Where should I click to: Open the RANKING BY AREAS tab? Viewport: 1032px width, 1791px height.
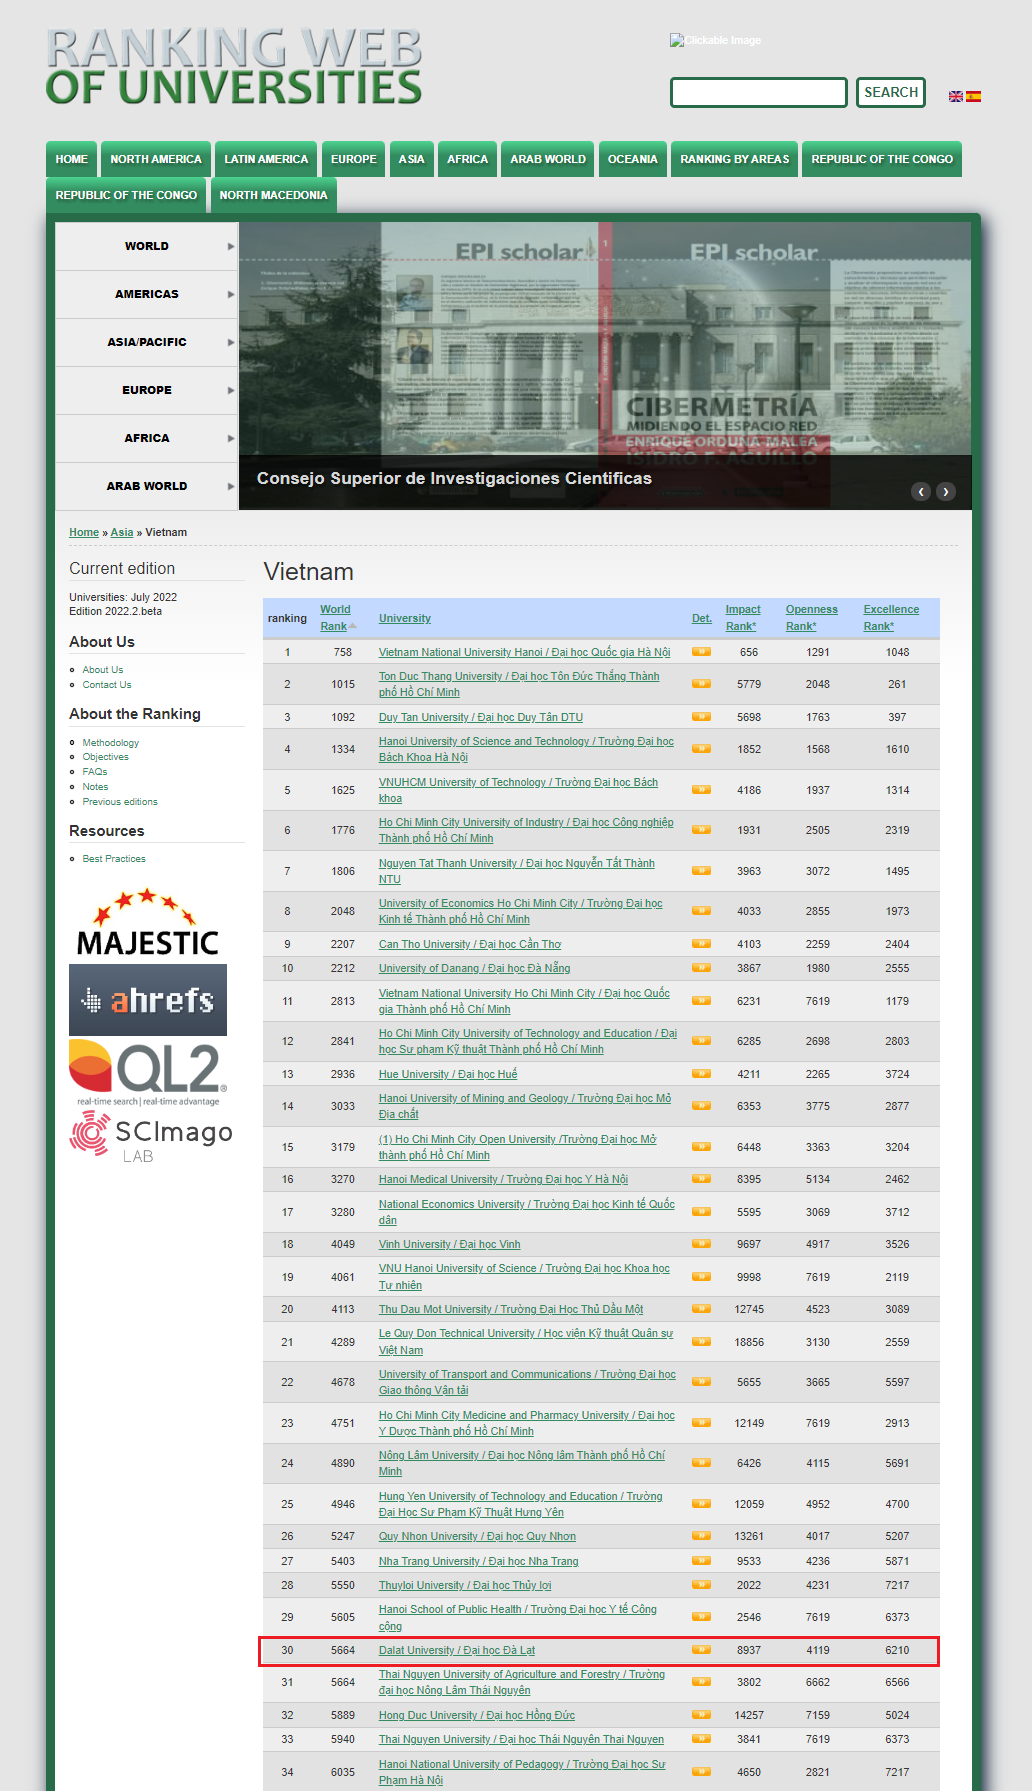(734, 159)
